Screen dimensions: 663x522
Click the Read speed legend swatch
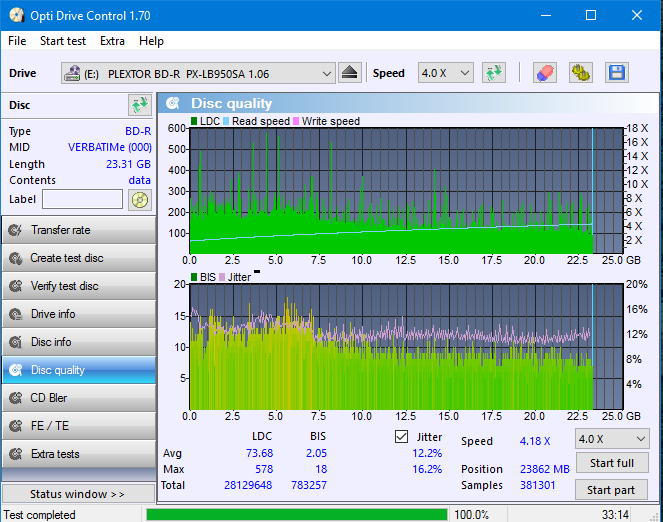[226, 121]
